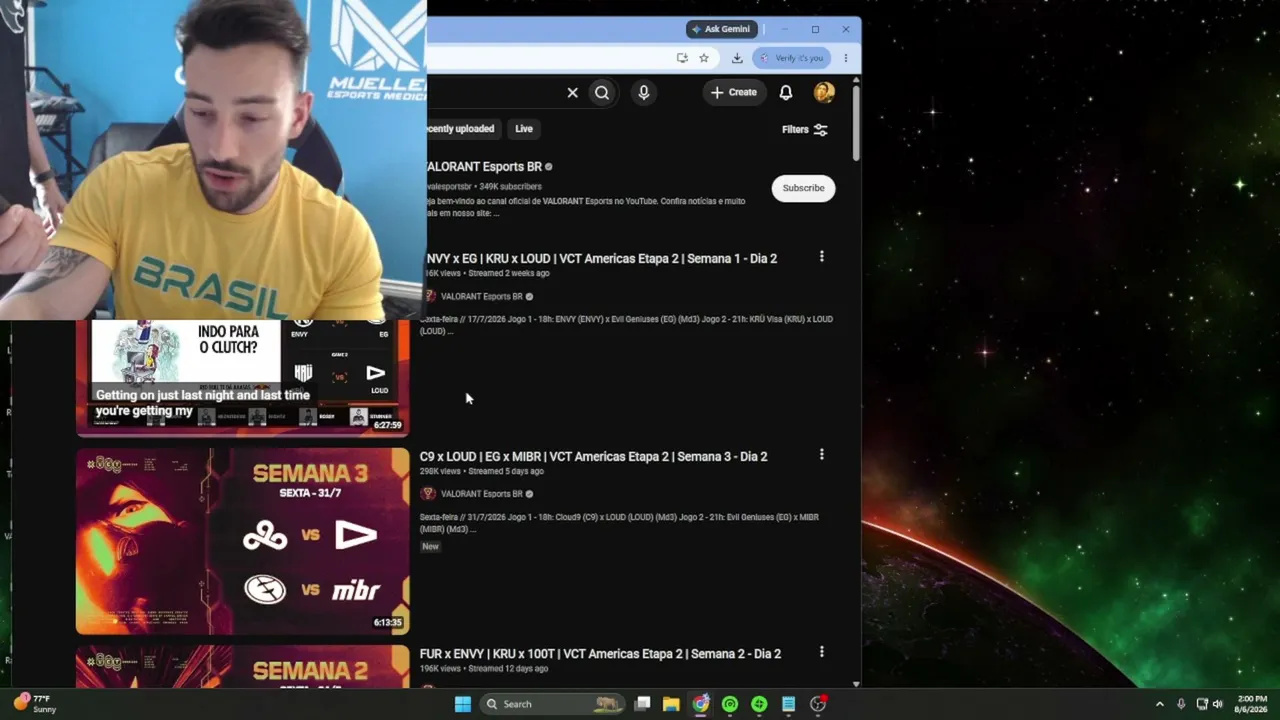This screenshot has height=720, width=1280.
Task: Click the YouTube search magnifier button
Action: 602,92
